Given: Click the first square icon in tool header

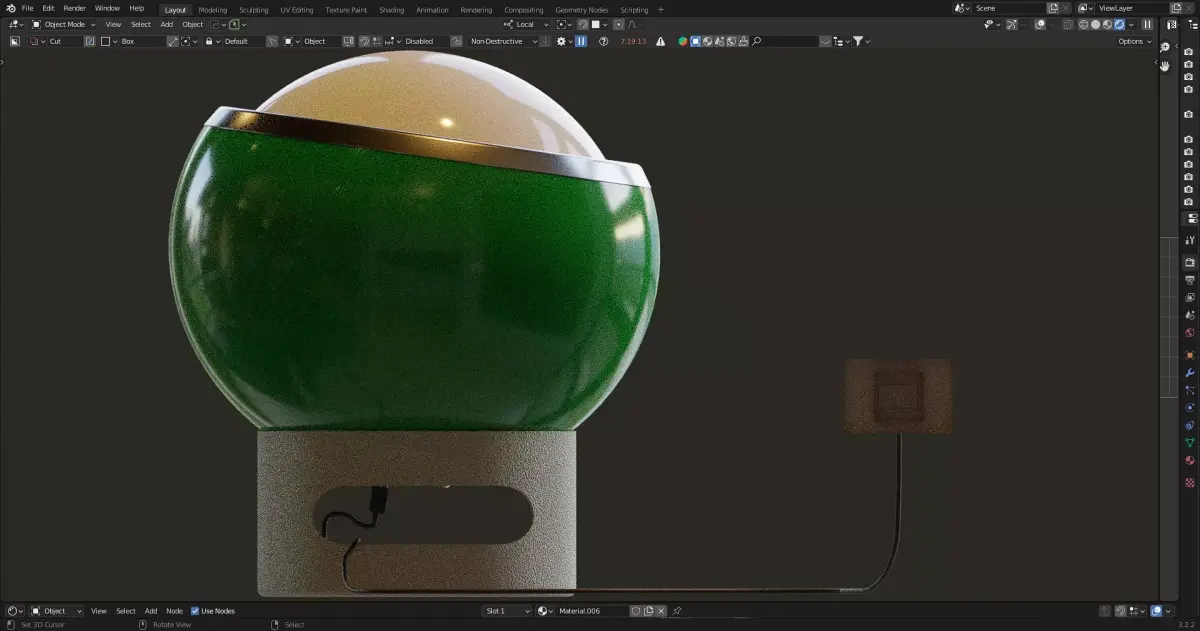Looking at the screenshot, I should (15, 41).
